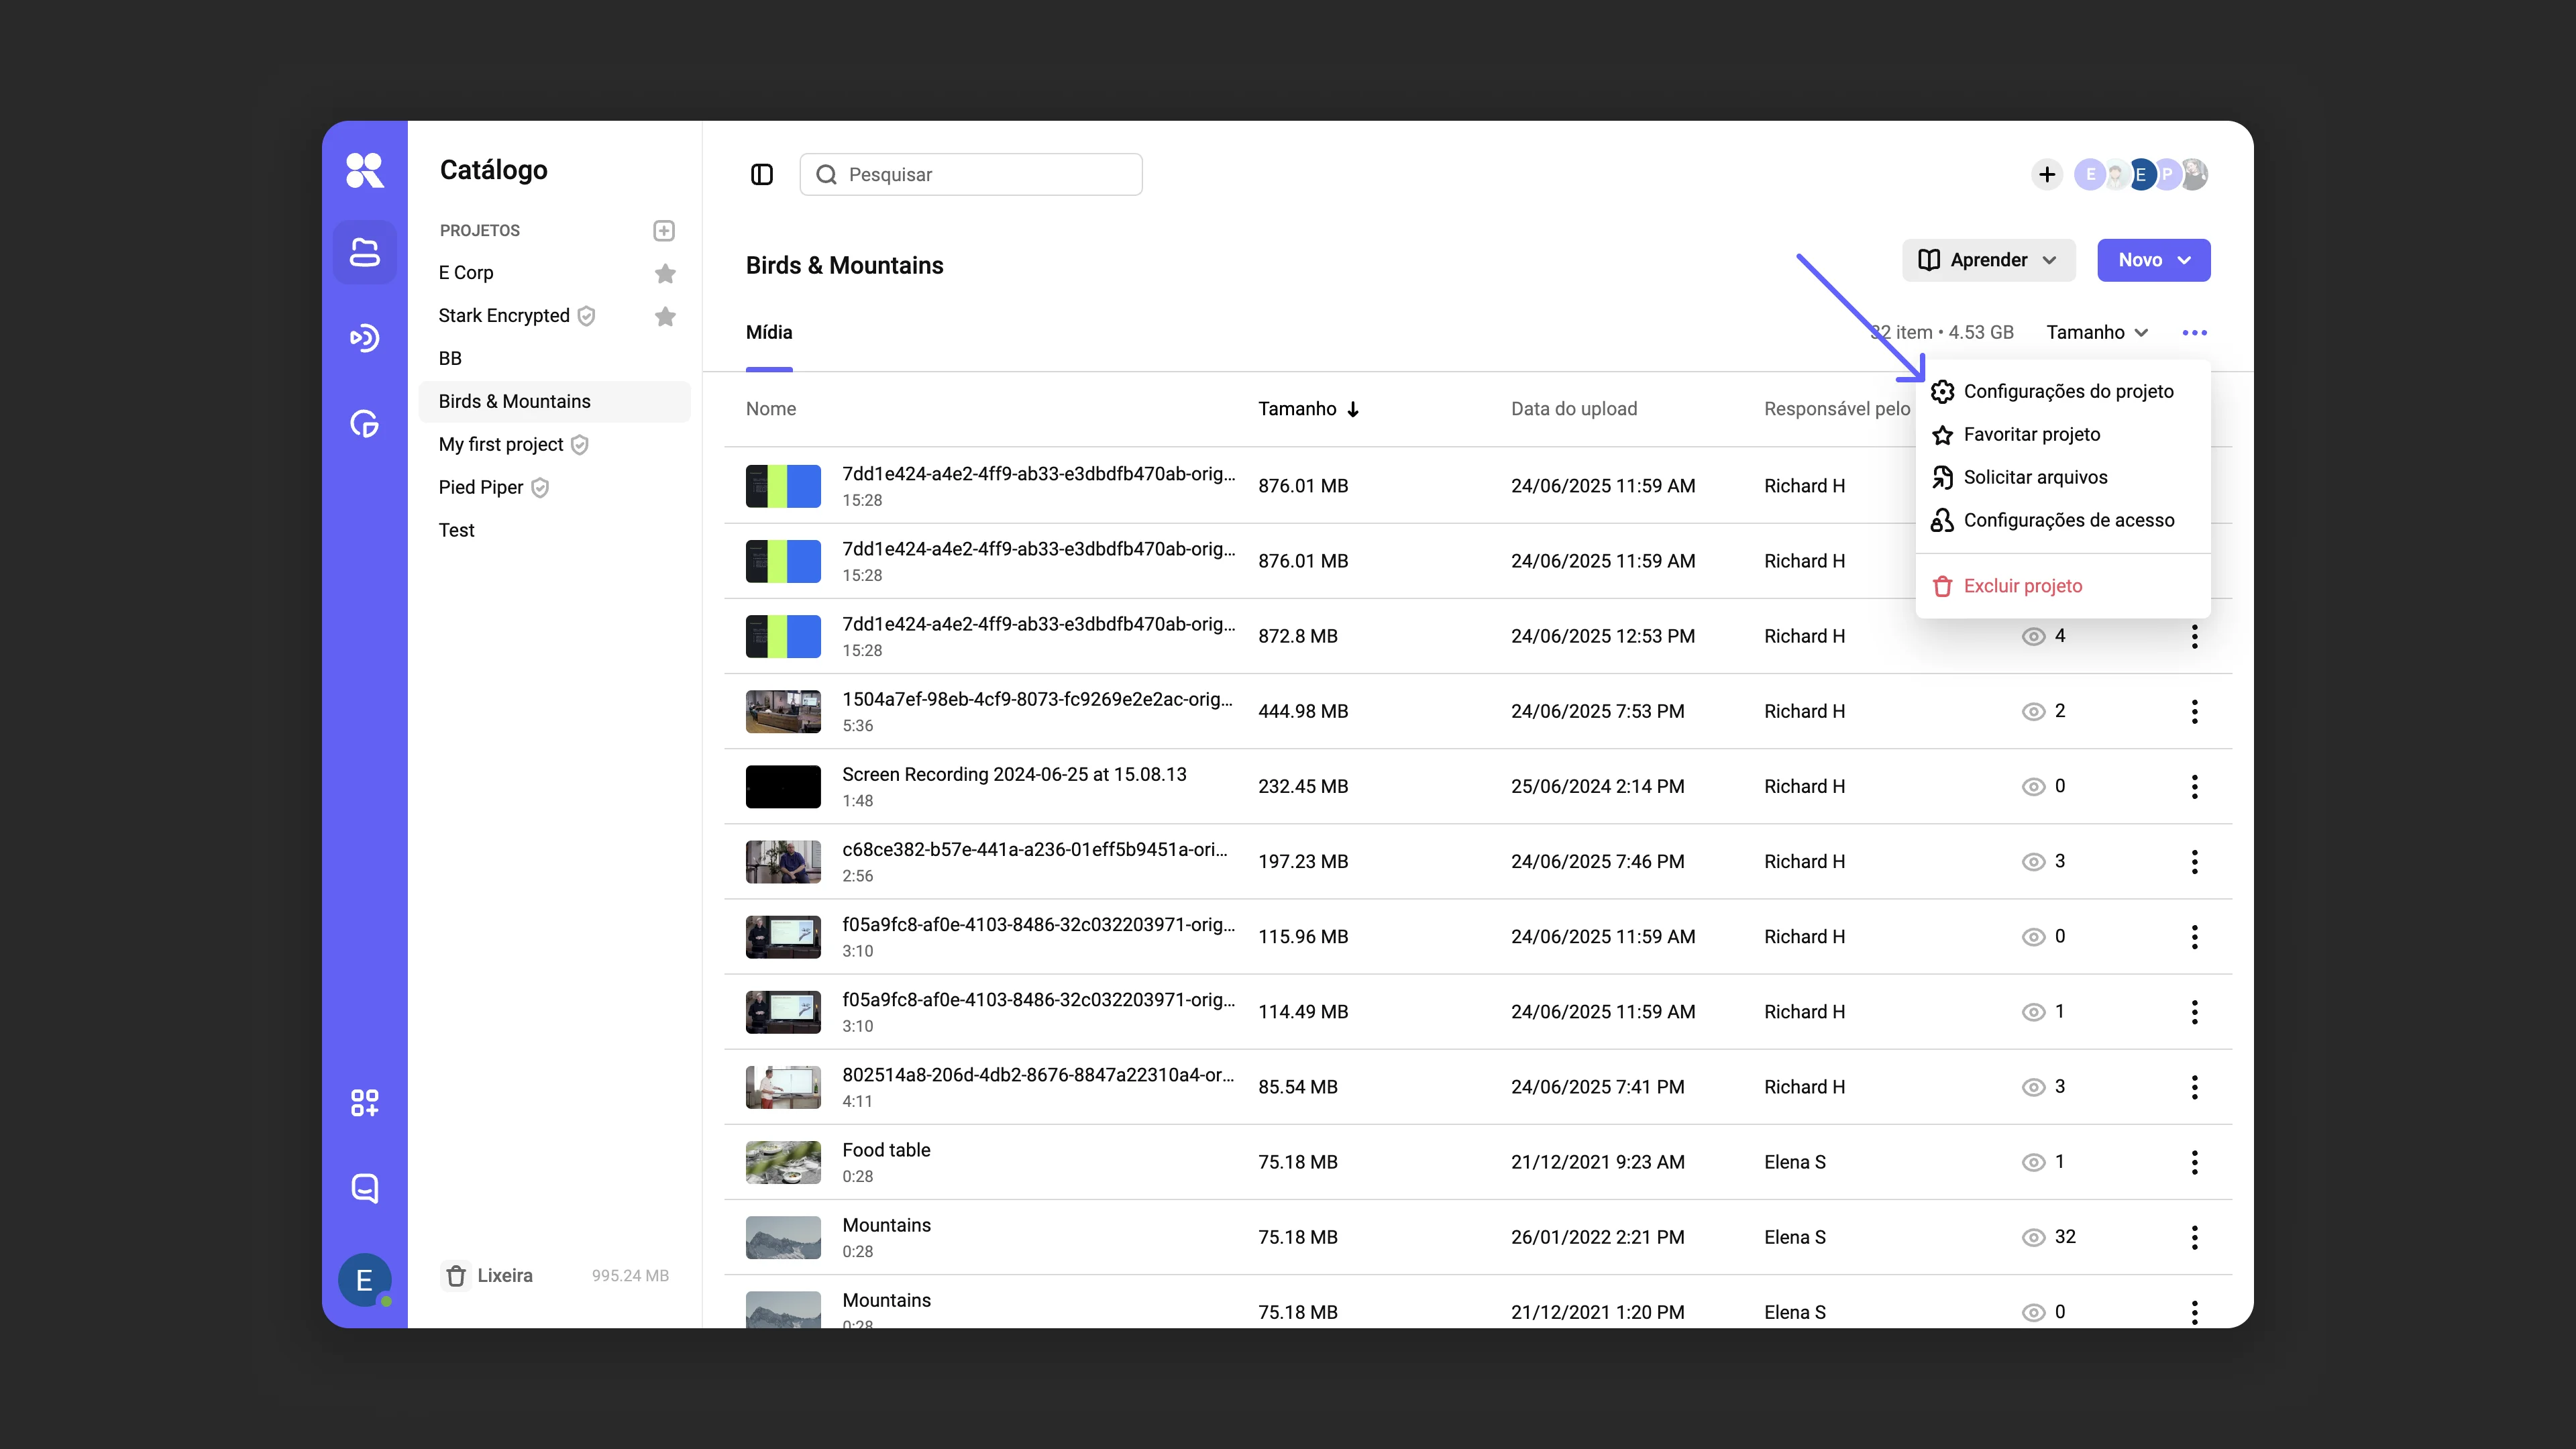Click views eye icon on Screen Recording row
Viewport: 2576px width, 1449px height.
coord(2033,787)
